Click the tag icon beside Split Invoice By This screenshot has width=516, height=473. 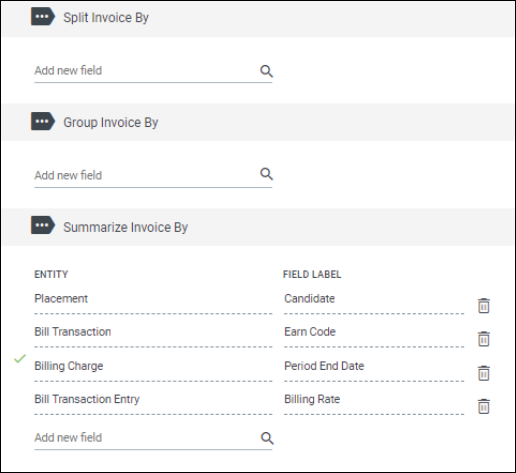[x=43, y=16]
